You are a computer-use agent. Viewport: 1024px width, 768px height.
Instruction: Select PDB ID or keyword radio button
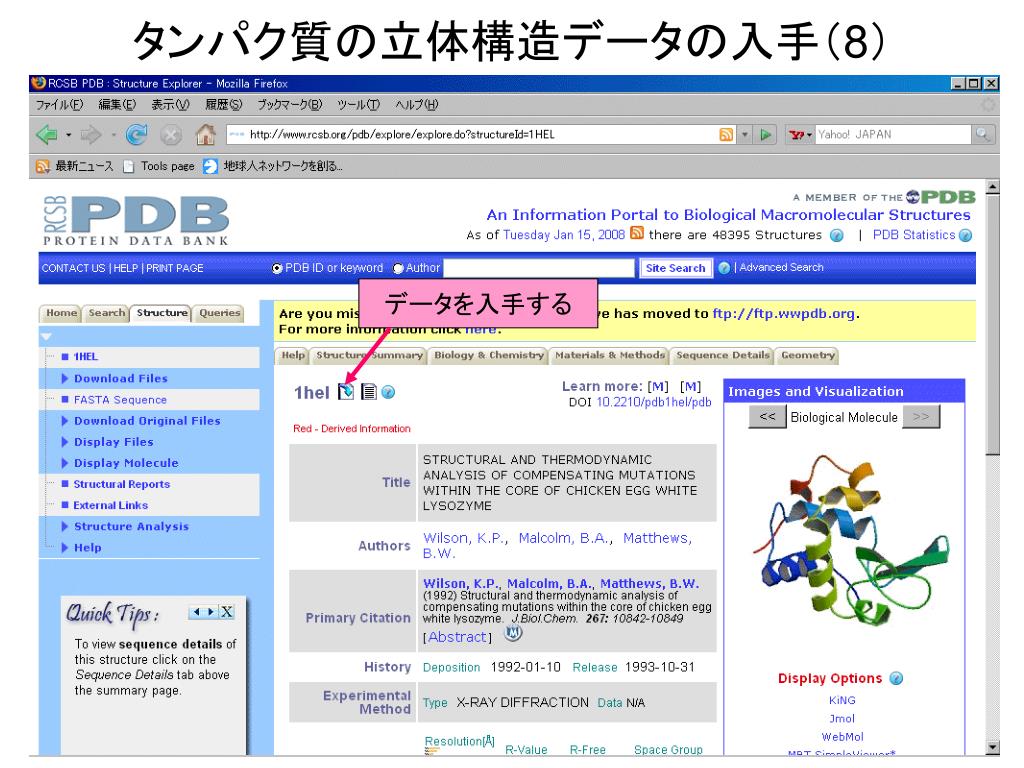(277, 268)
